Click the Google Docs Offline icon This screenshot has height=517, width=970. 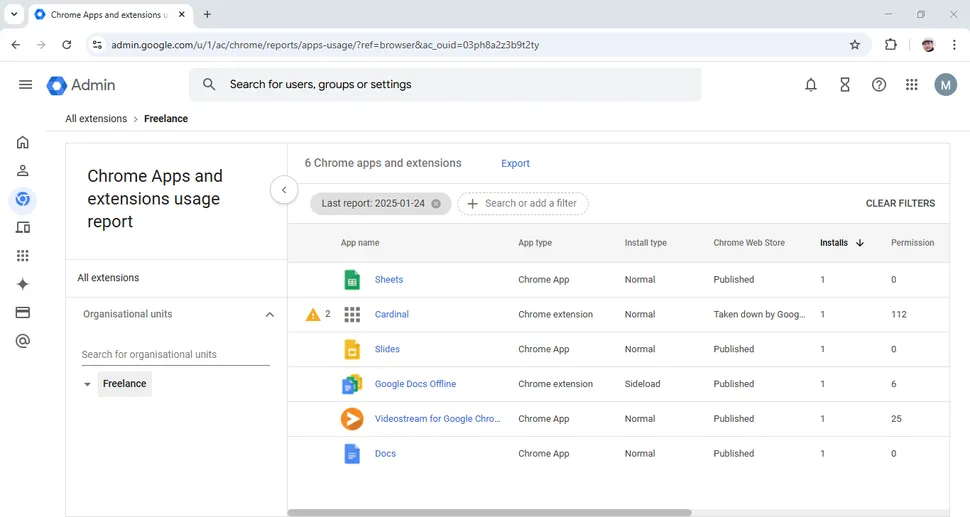pyautogui.click(x=352, y=383)
